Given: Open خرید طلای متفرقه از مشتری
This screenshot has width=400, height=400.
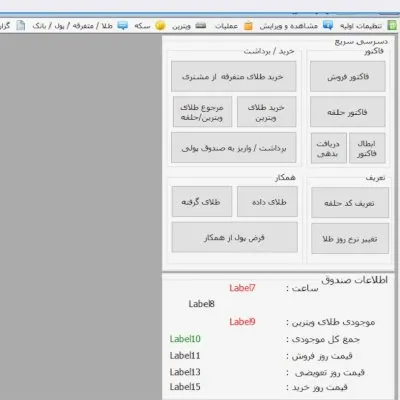Looking at the screenshot, I should tap(234, 76).
